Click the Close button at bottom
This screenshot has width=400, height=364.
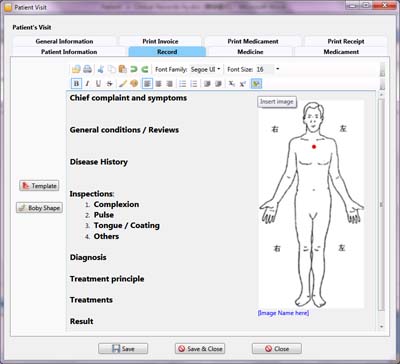coord(277,349)
